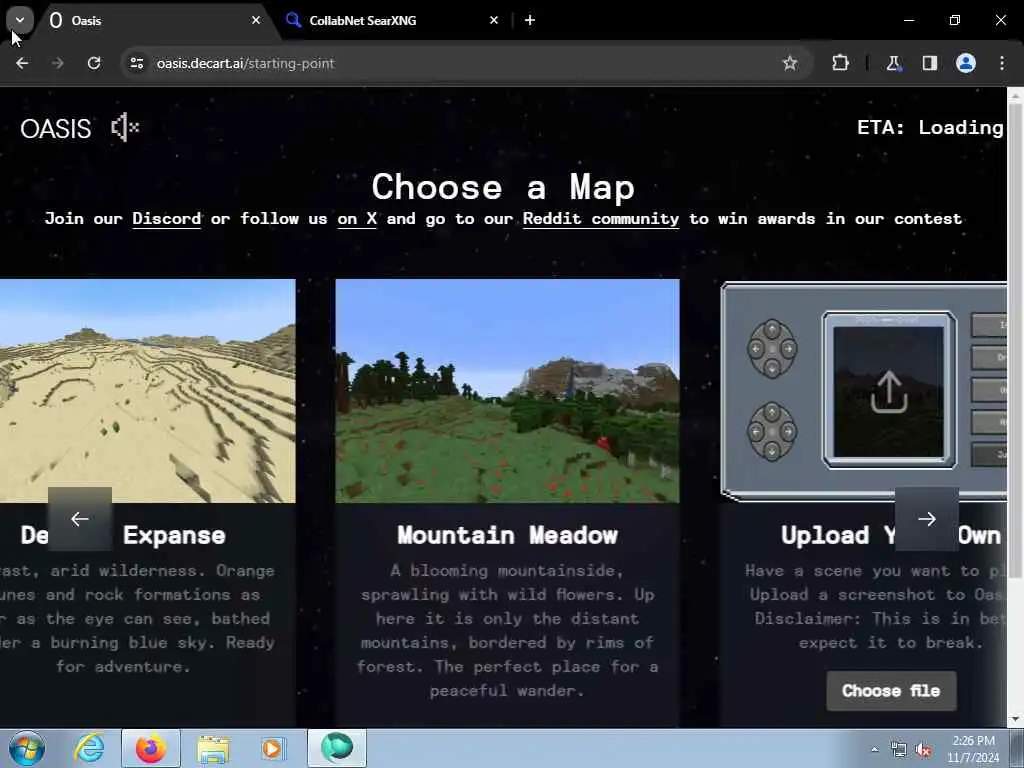Image resolution: width=1024 pixels, height=768 pixels.
Task: Open the Discord link
Action: 167,219
